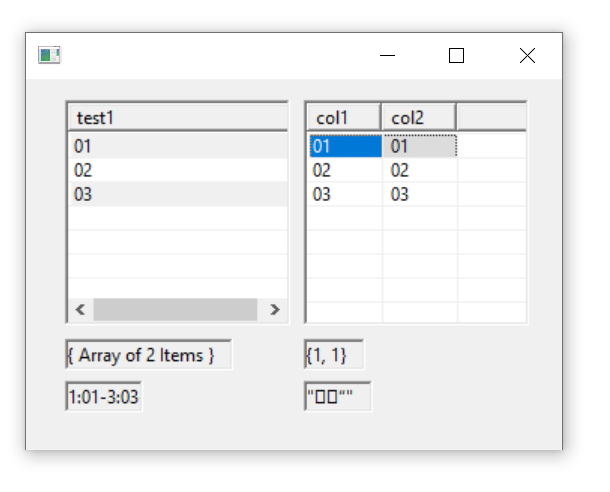Click the "{1, 1}" text field
Viewport: 610px width, 492px height.
tap(334, 355)
